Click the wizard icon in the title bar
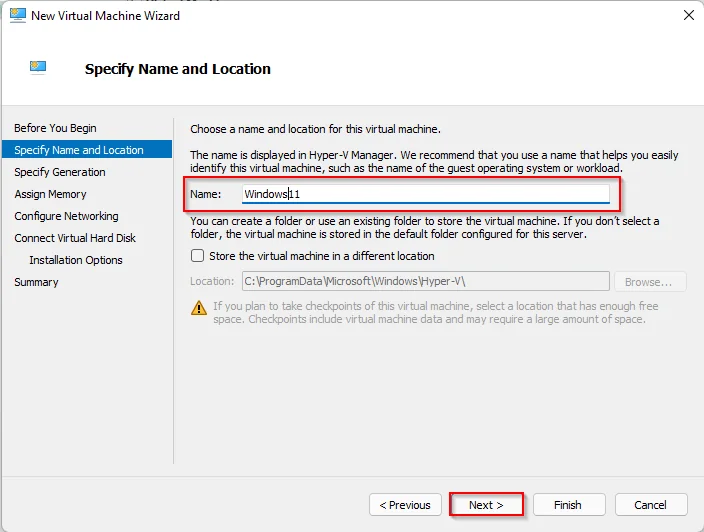 point(18,15)
